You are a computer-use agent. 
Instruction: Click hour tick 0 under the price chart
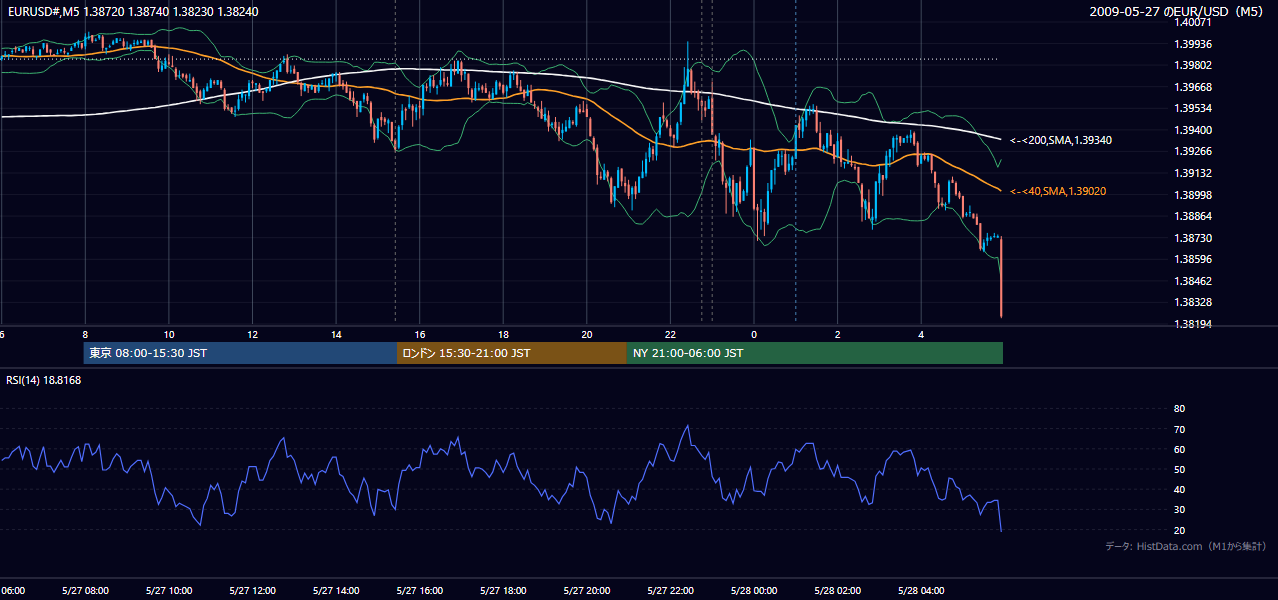[754, 335]
